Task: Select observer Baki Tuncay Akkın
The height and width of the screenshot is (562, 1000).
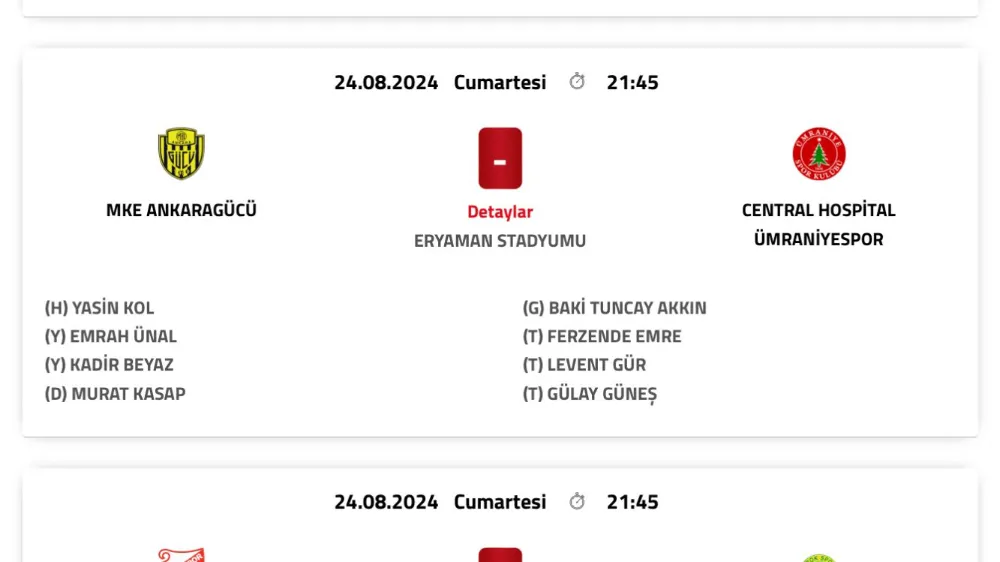Action: pyautogui.click(x=614, y=308)
